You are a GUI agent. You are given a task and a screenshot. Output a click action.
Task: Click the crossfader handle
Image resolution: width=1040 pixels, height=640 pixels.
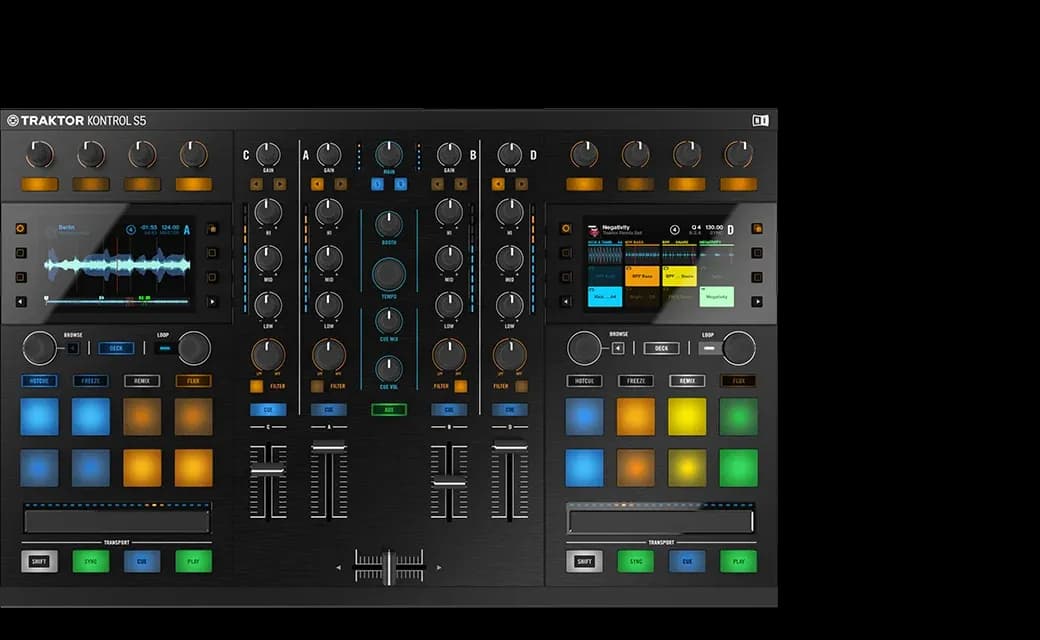[x=389, y=567]
